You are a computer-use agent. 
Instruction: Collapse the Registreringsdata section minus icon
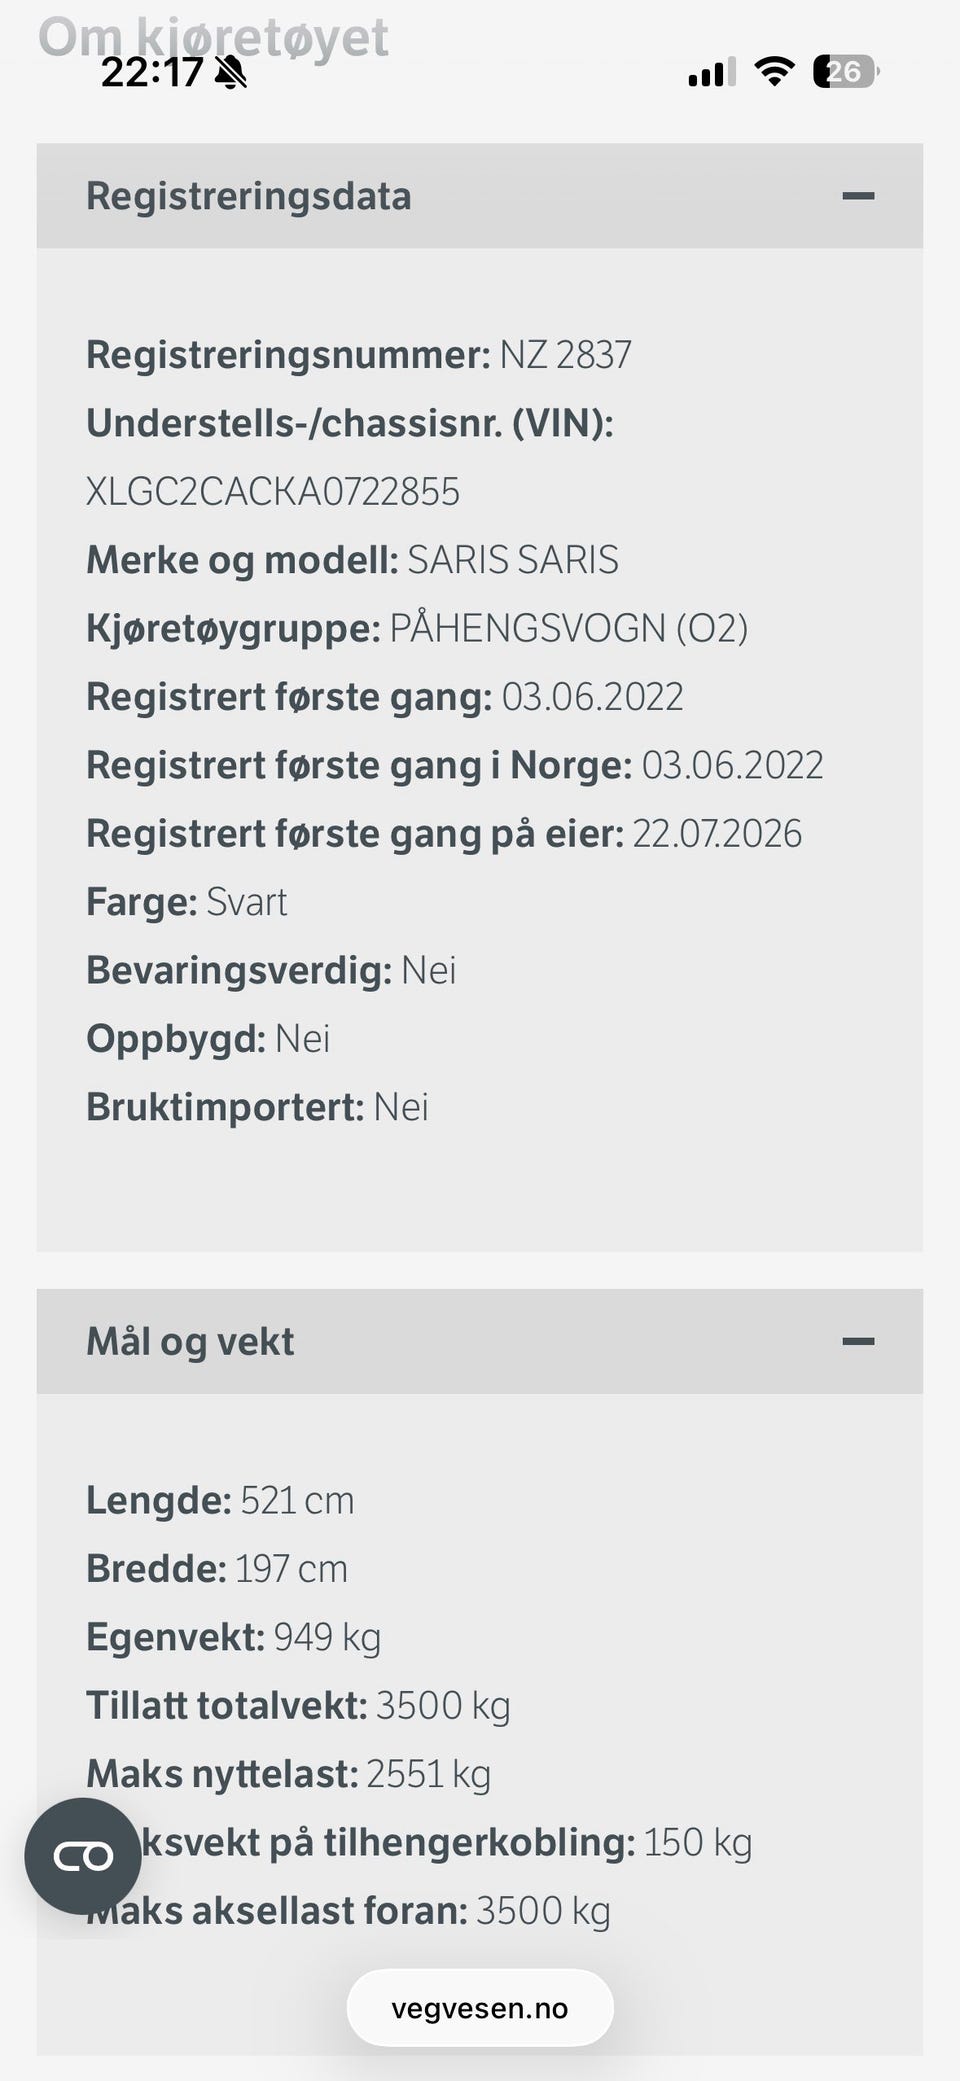click(858, 196)
